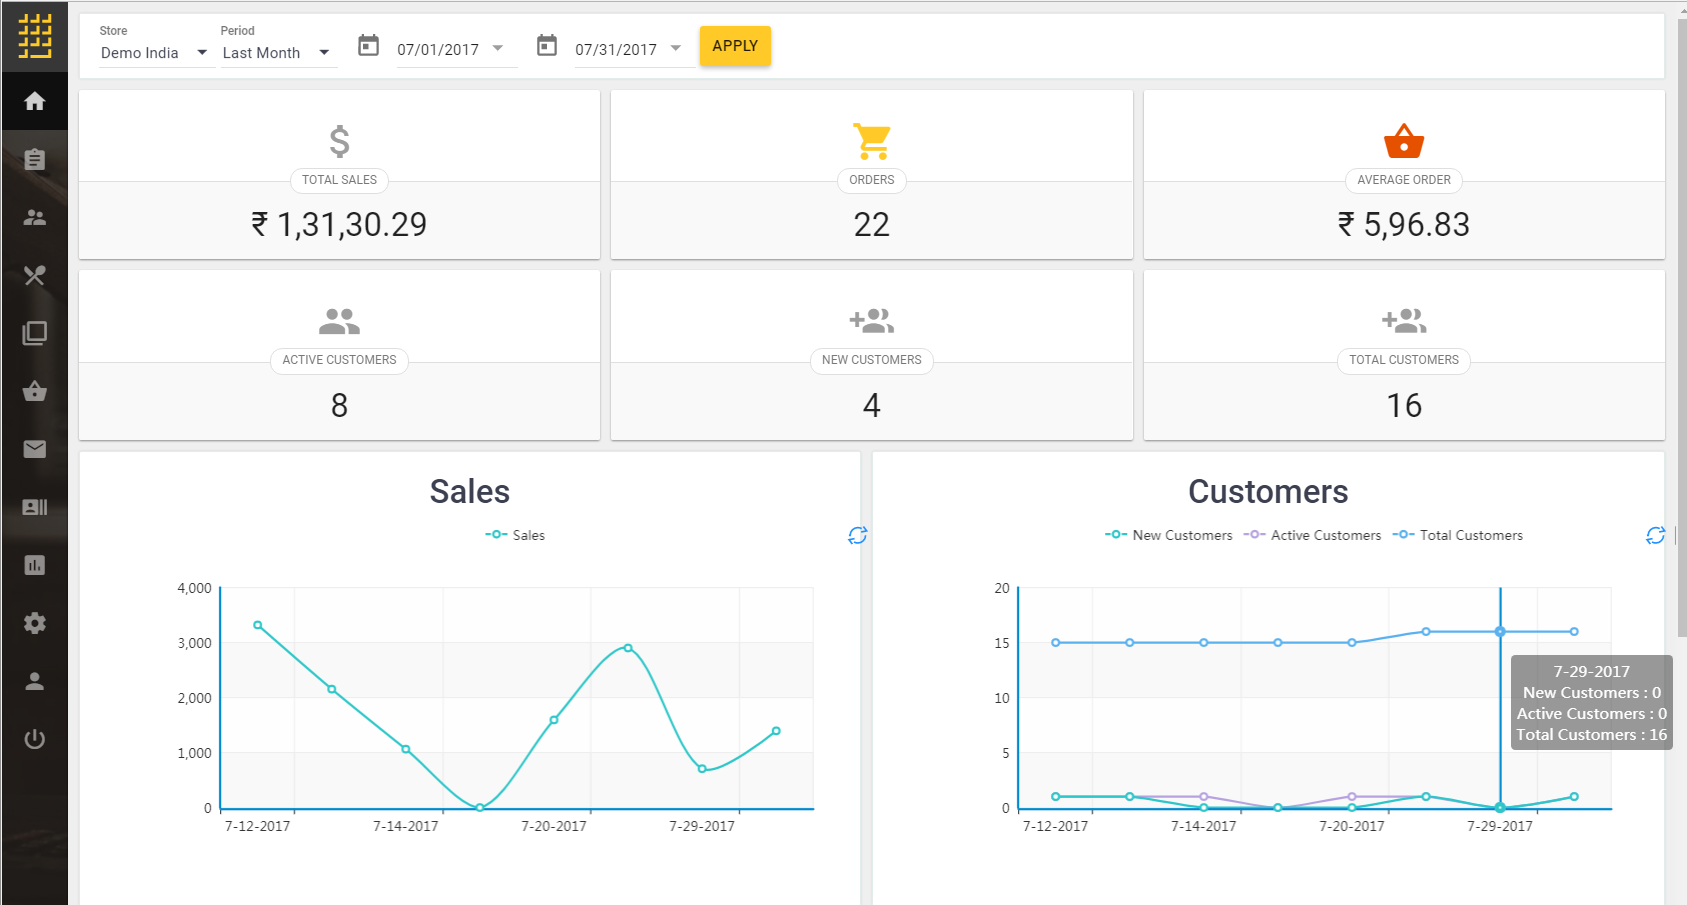
Task: Open the shopping basket icon in sidebar
Action: pyautogui.click(x=35, y=391)
